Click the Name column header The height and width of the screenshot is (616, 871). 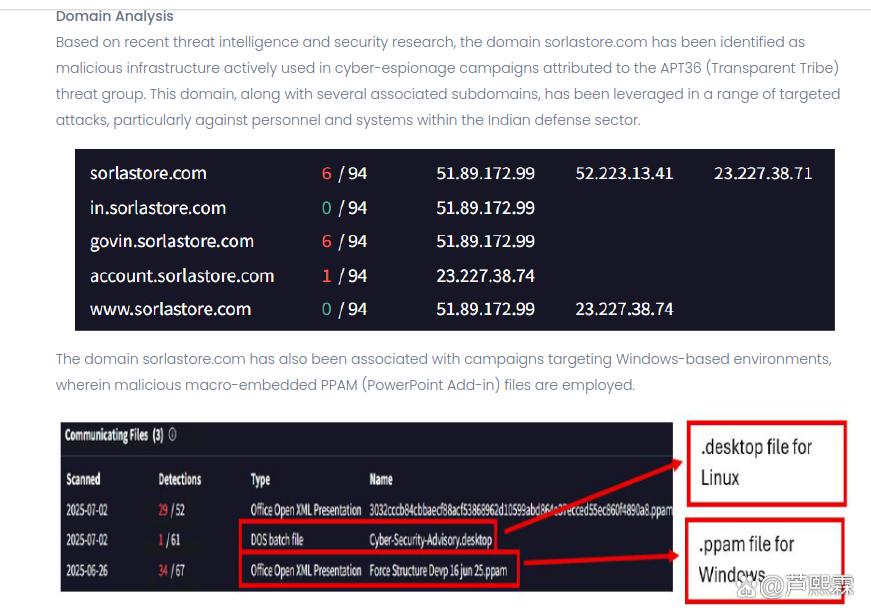(x=381, y=479)
